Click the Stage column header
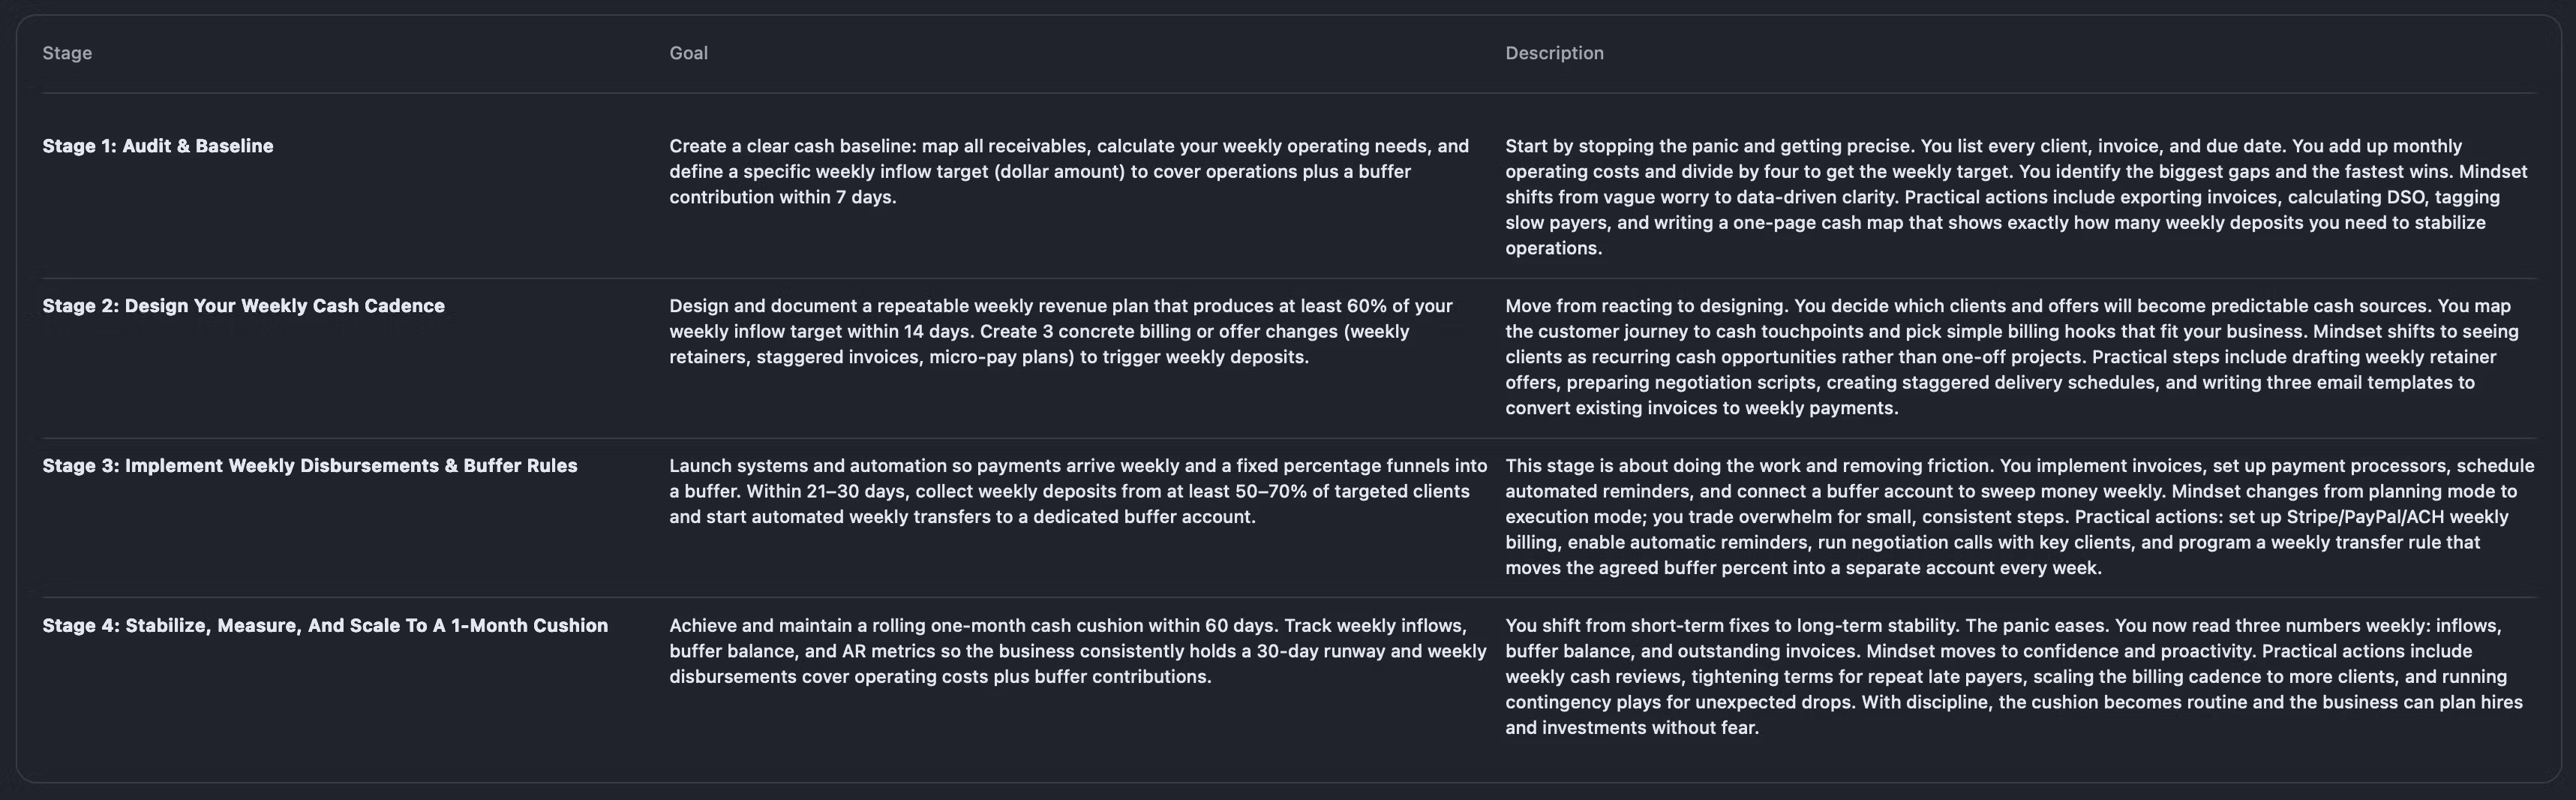The height and width of the screenshot is (800, 2576). [67, 53]
